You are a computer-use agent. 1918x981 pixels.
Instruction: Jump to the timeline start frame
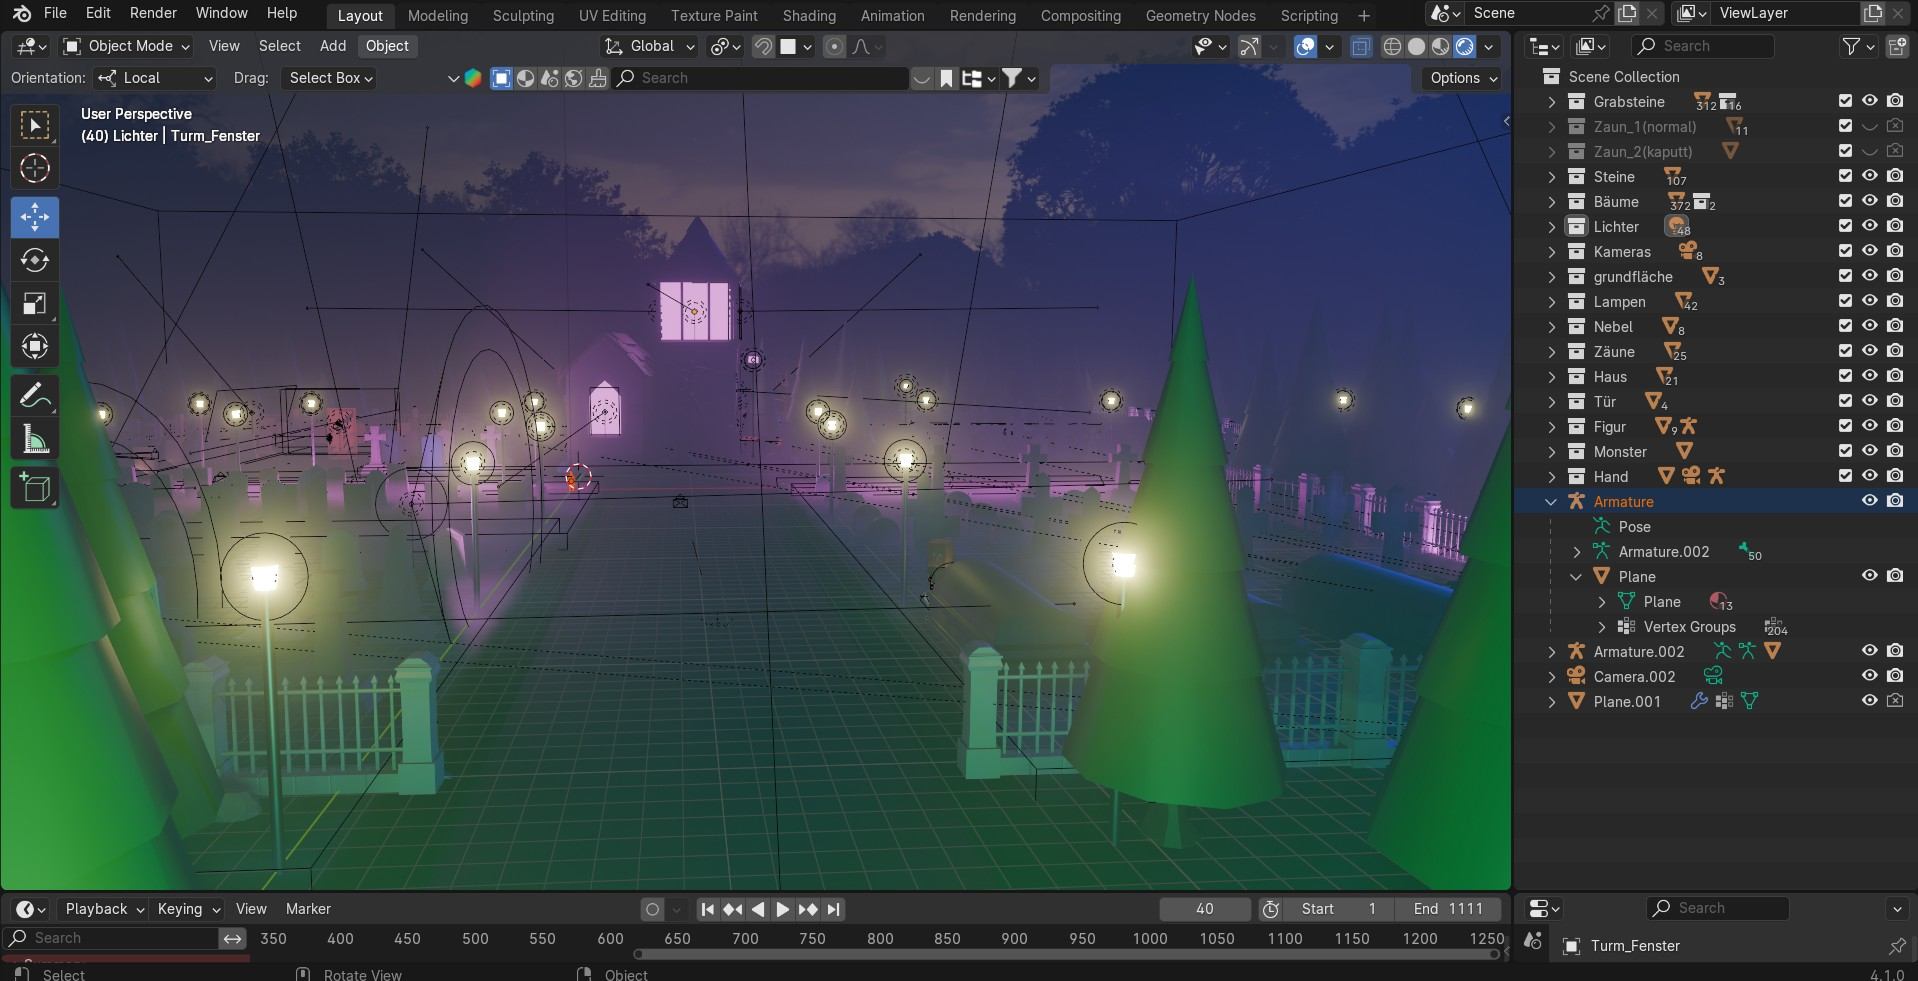point(707,909)
